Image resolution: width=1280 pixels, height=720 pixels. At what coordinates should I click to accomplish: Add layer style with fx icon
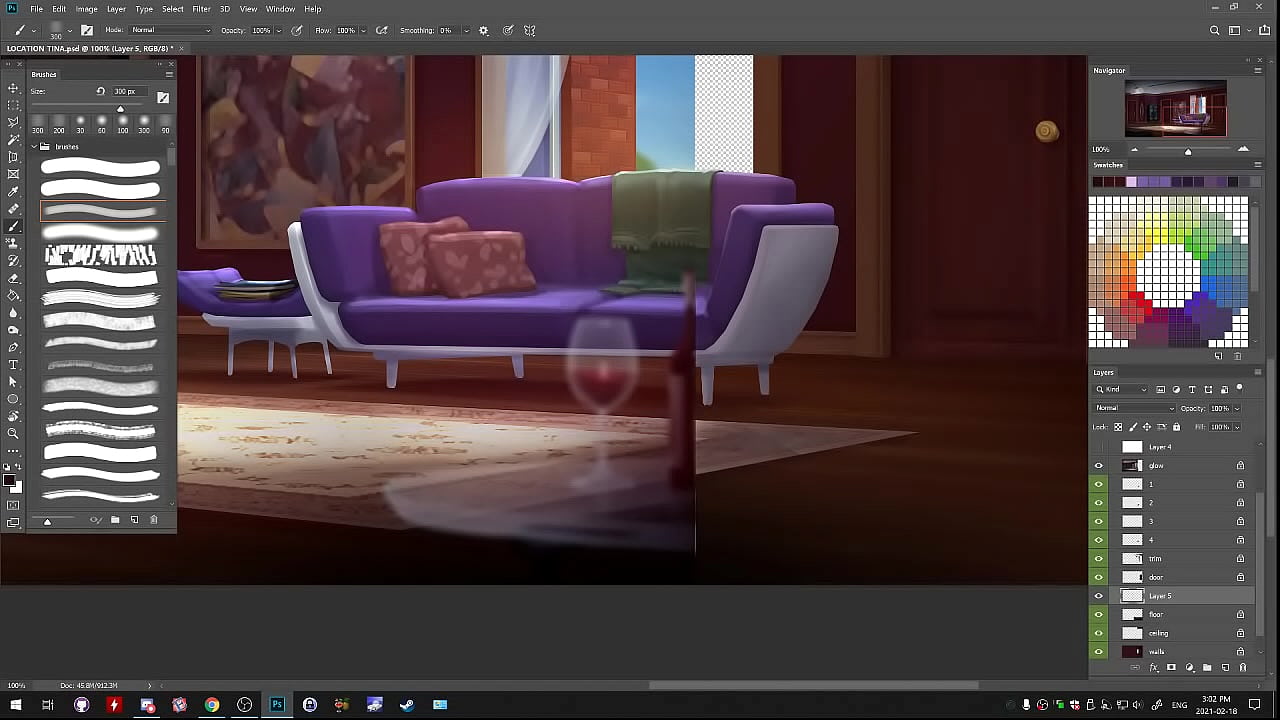coord(1154,668)
